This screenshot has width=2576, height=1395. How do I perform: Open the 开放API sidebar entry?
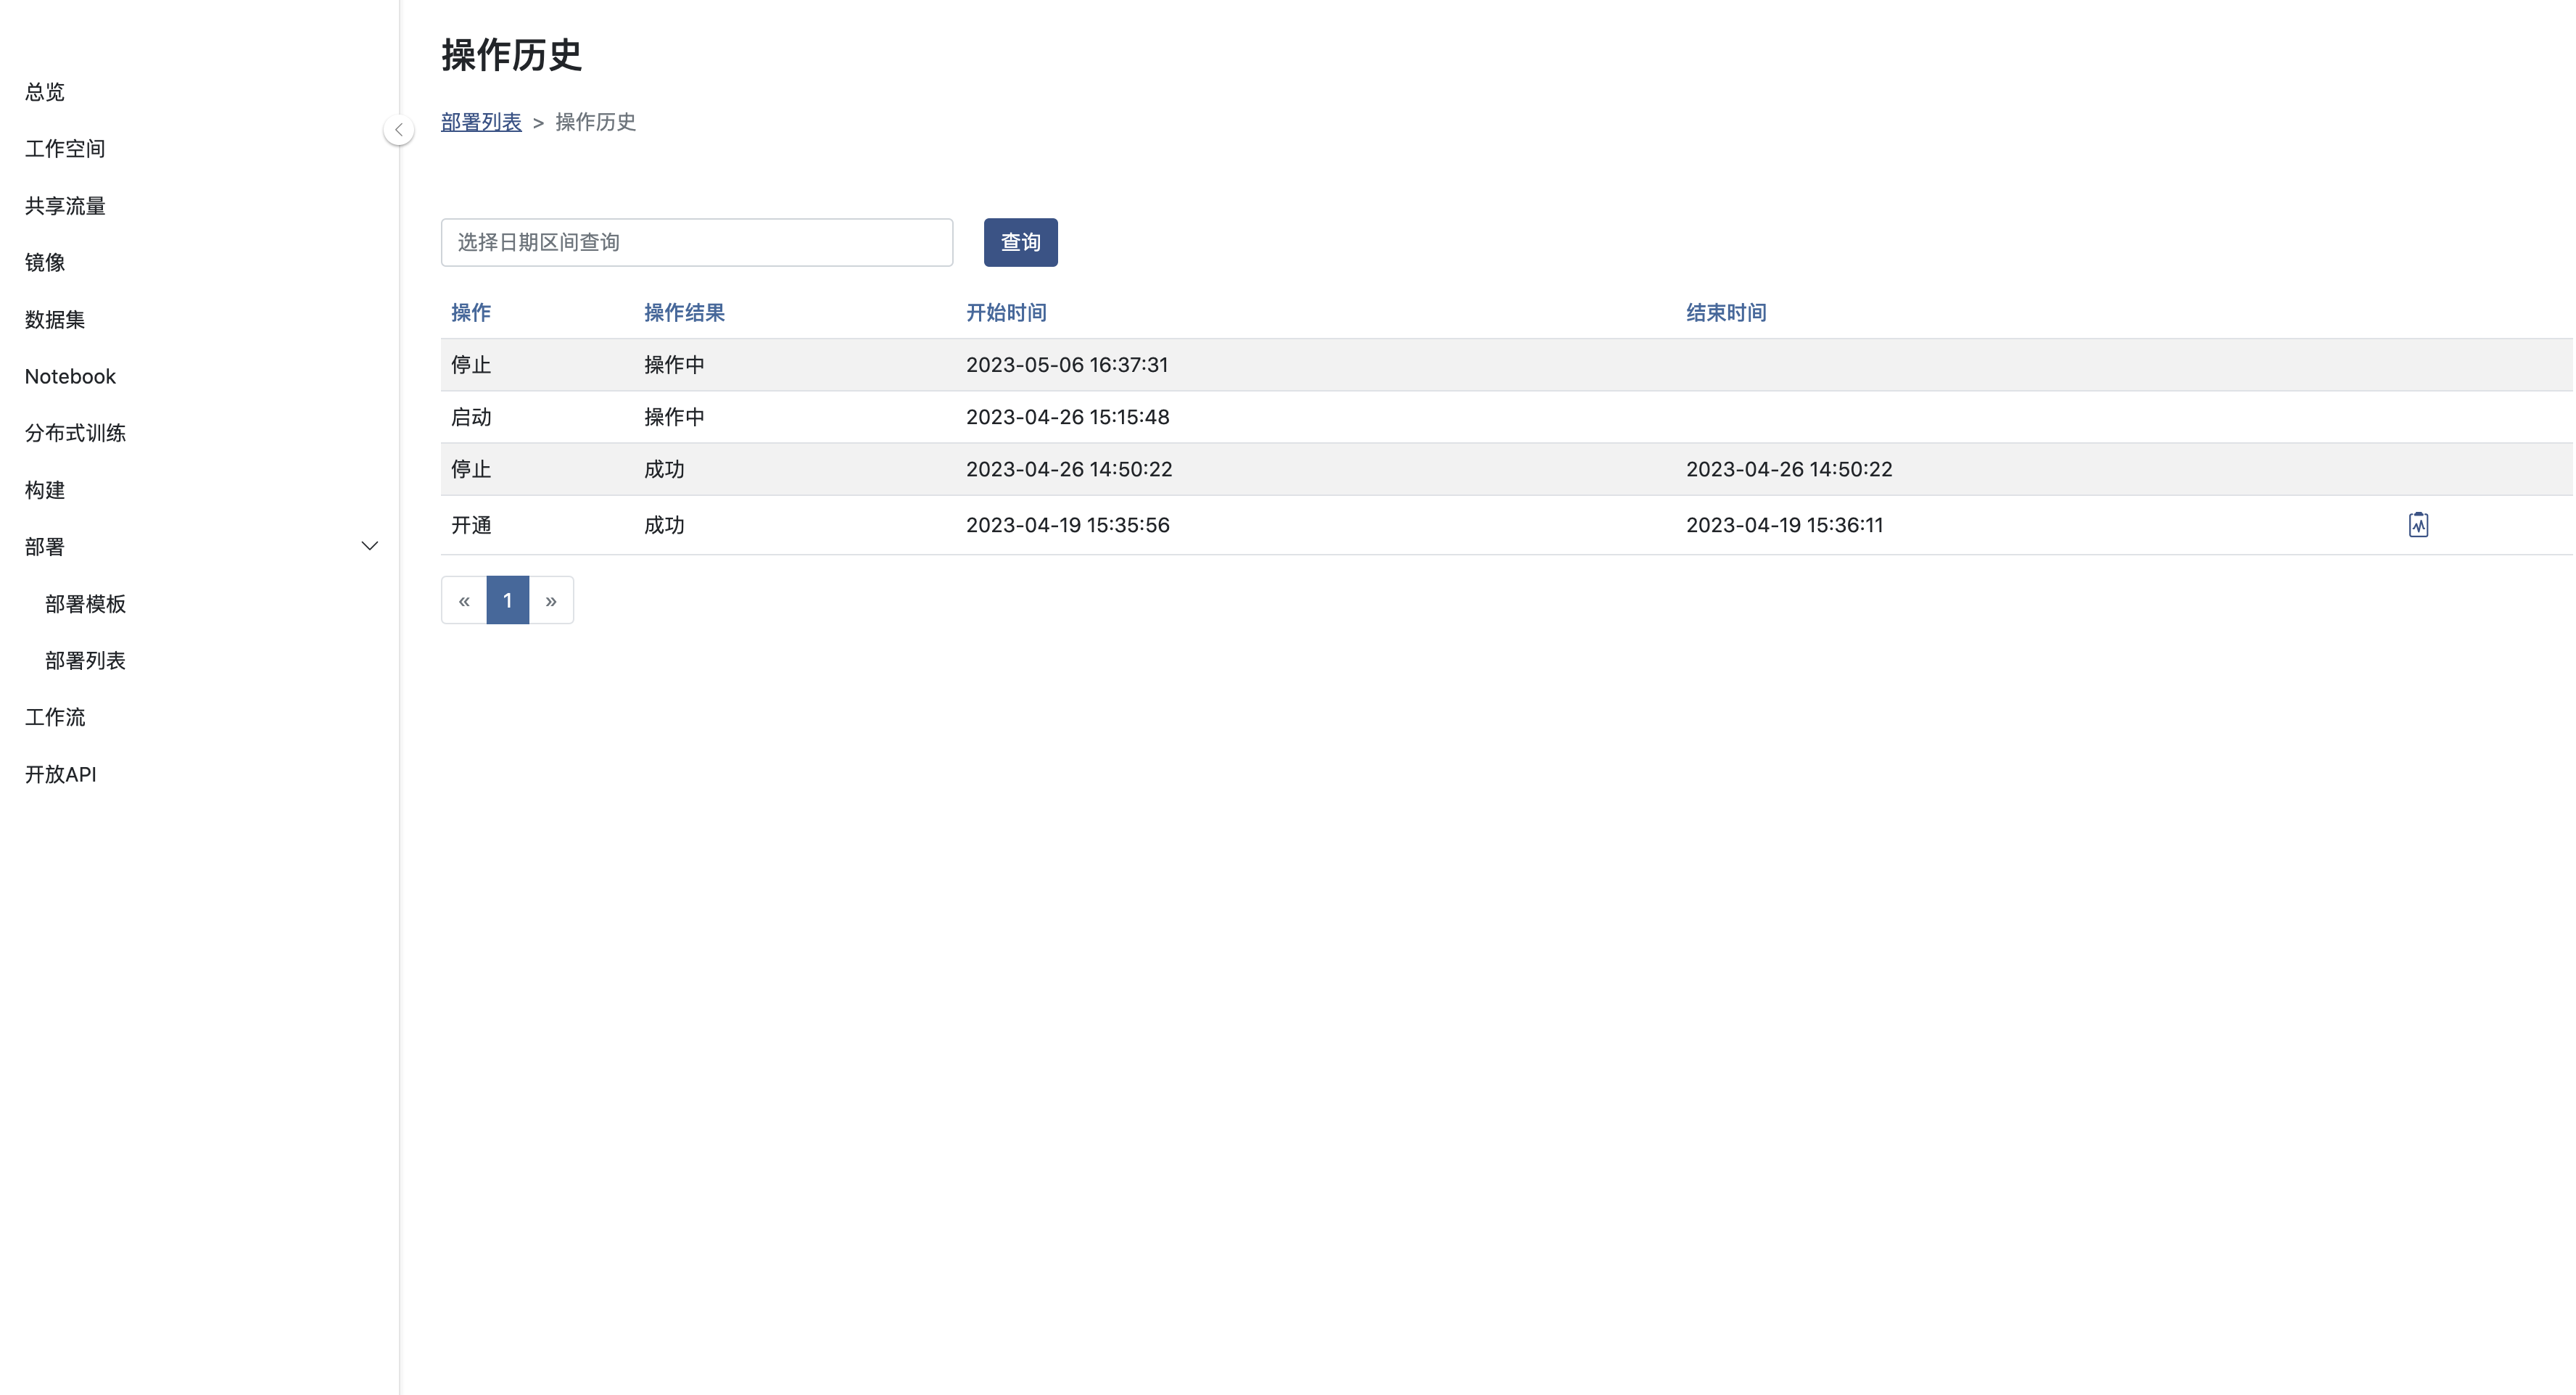click(60, 774)
